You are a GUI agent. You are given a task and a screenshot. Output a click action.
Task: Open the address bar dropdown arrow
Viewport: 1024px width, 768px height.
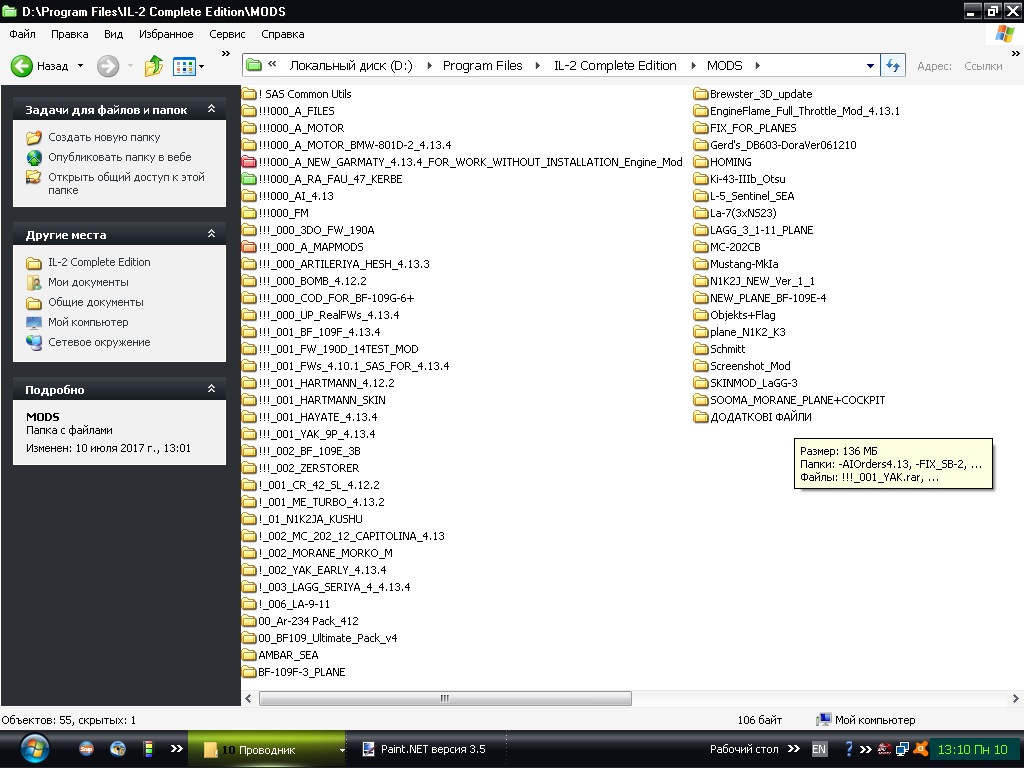click(870, 66)
